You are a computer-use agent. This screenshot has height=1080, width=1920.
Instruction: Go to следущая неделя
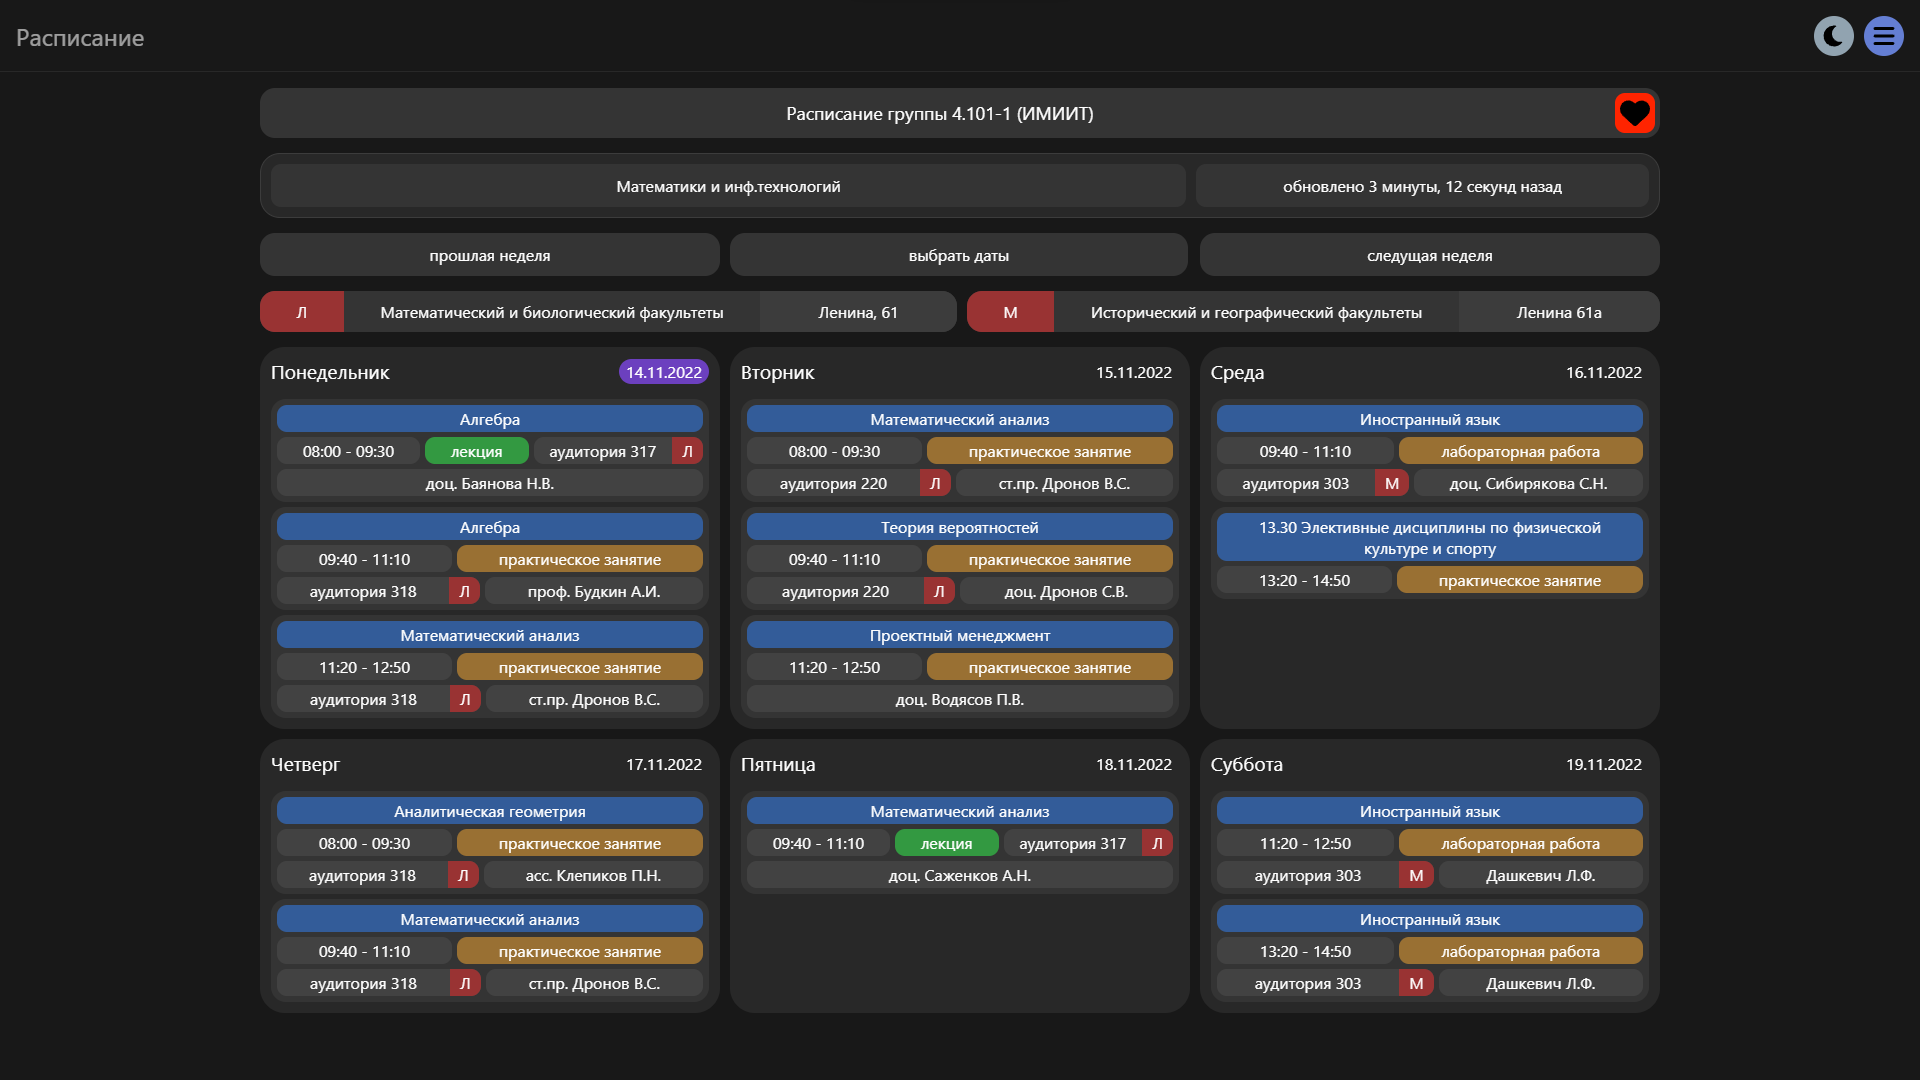pos(1430,255)
